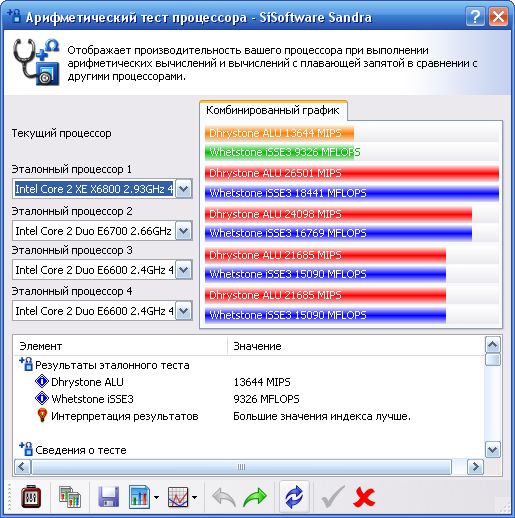Click the copy results charts icon
This screenshot has height=518, width=515.
pyautogui.click(x=70, y=497)
